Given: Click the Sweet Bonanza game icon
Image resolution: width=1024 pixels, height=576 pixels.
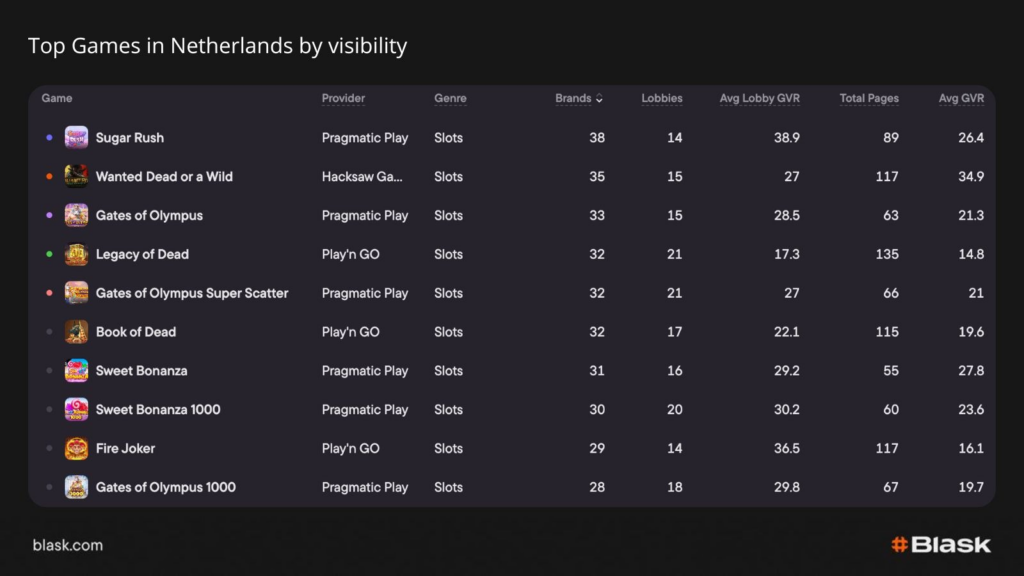Looking at the screenshot, I should click(77, 371).
